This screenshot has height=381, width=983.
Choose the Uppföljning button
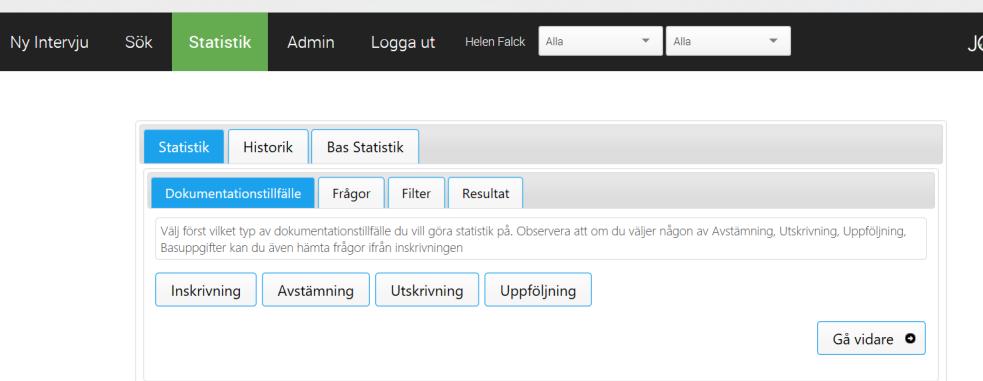click(538, 290)
